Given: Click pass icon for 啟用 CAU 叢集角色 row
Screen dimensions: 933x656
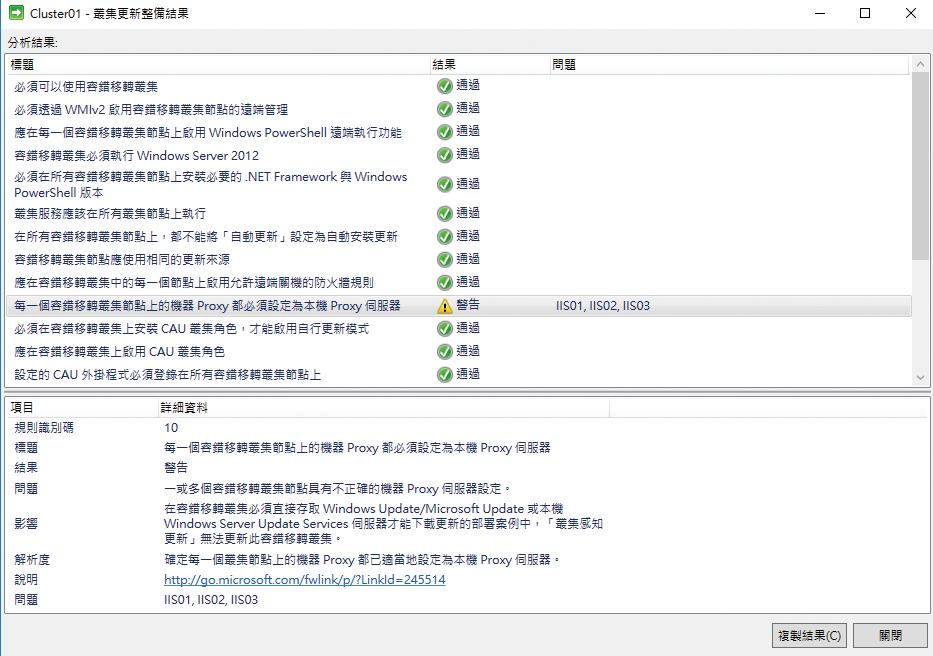Looking at the screenshot, I should coord(444,352).
